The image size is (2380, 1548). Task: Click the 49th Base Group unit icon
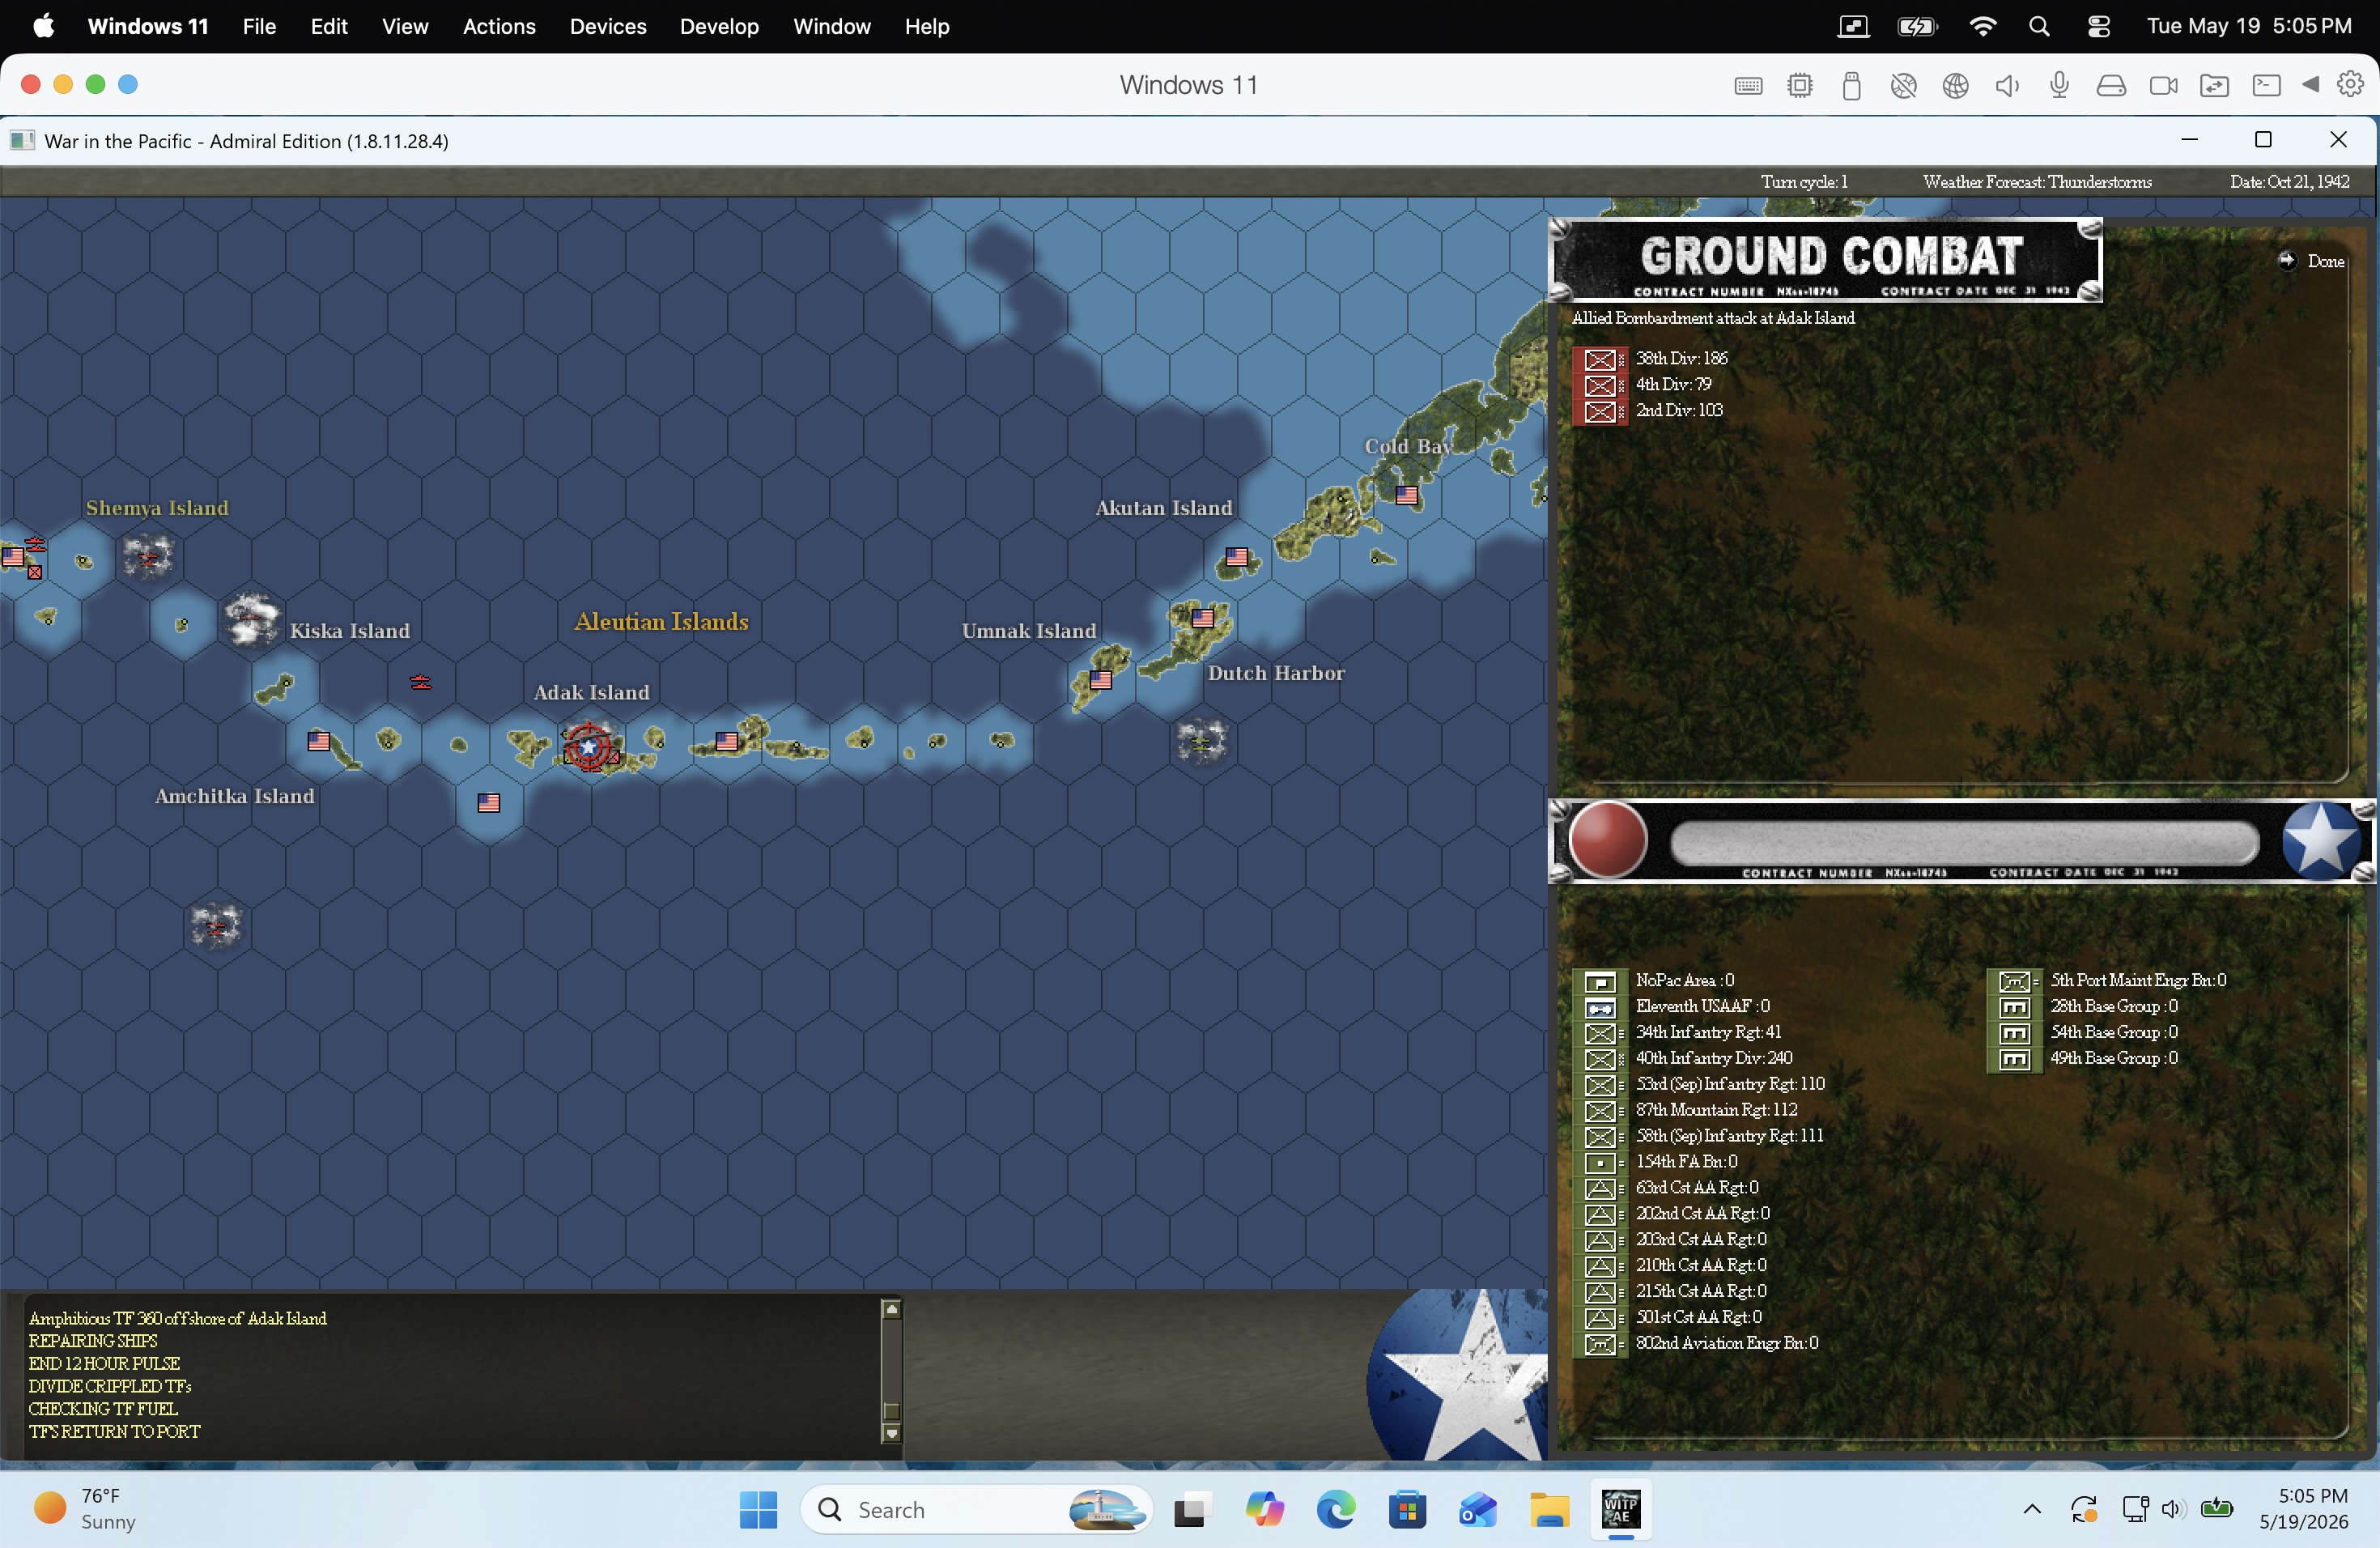2015,1060
